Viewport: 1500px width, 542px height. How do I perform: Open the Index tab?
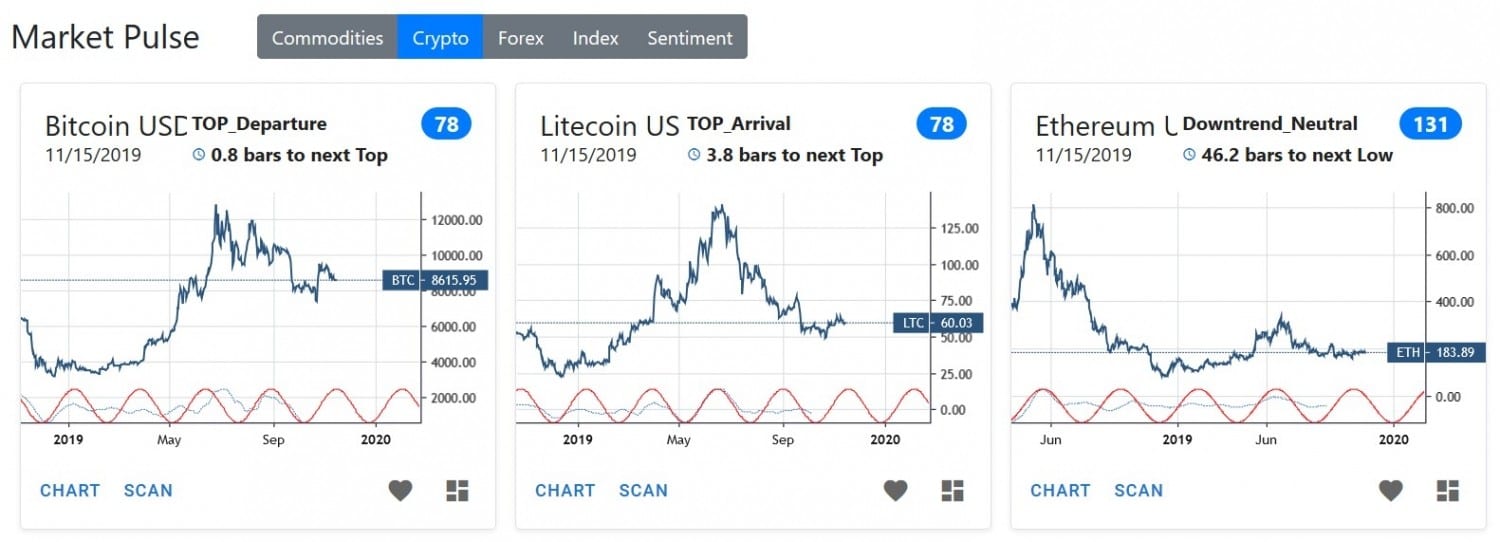[595, 38]
